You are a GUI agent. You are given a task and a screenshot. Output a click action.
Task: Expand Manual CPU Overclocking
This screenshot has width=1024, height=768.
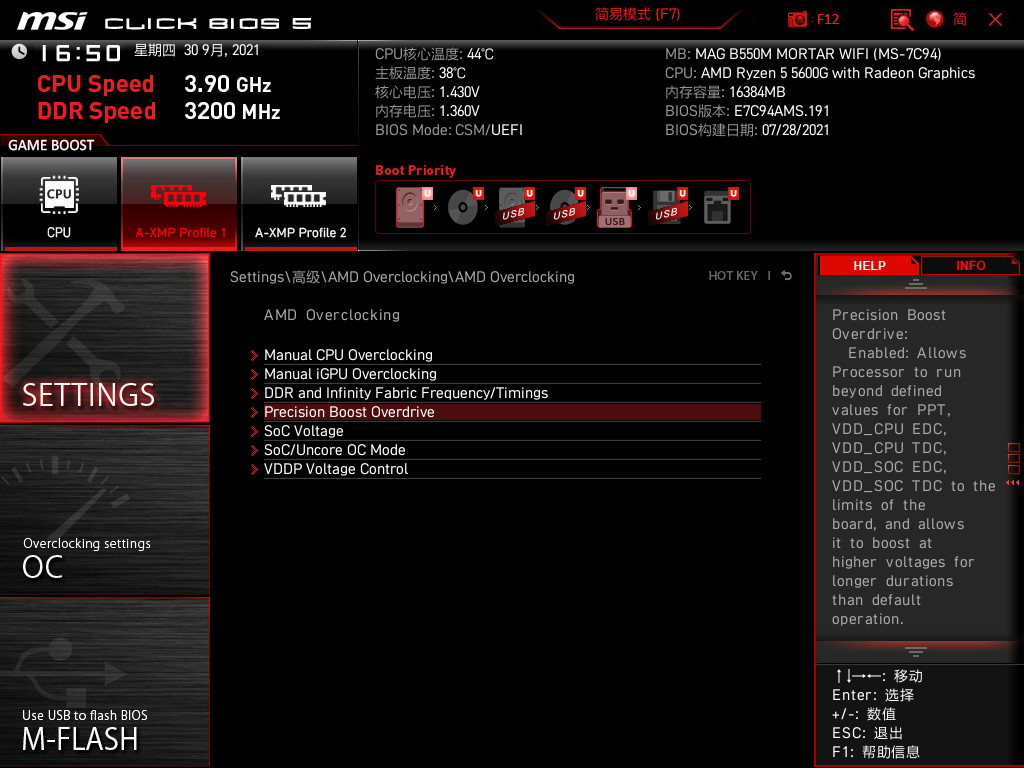point(348,355)
